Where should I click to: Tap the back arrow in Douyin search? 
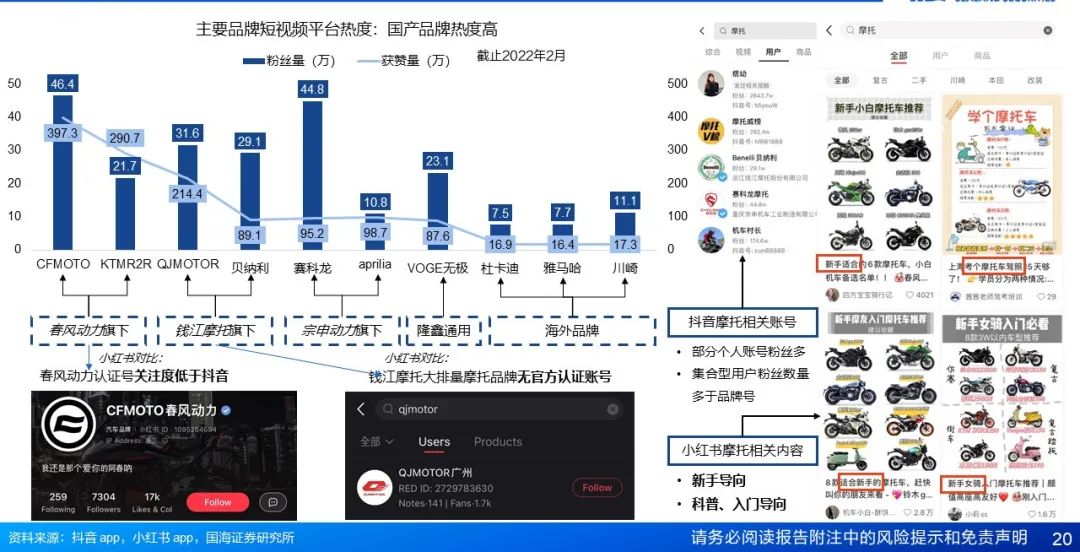[x=702, y=31]
